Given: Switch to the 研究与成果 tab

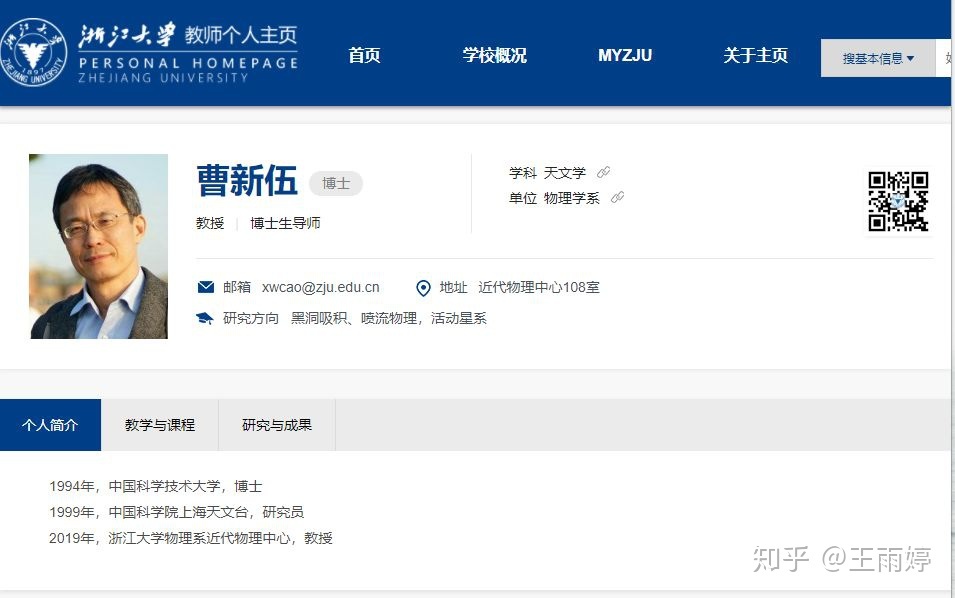Looking at the screenshot, I should point(277,425).
